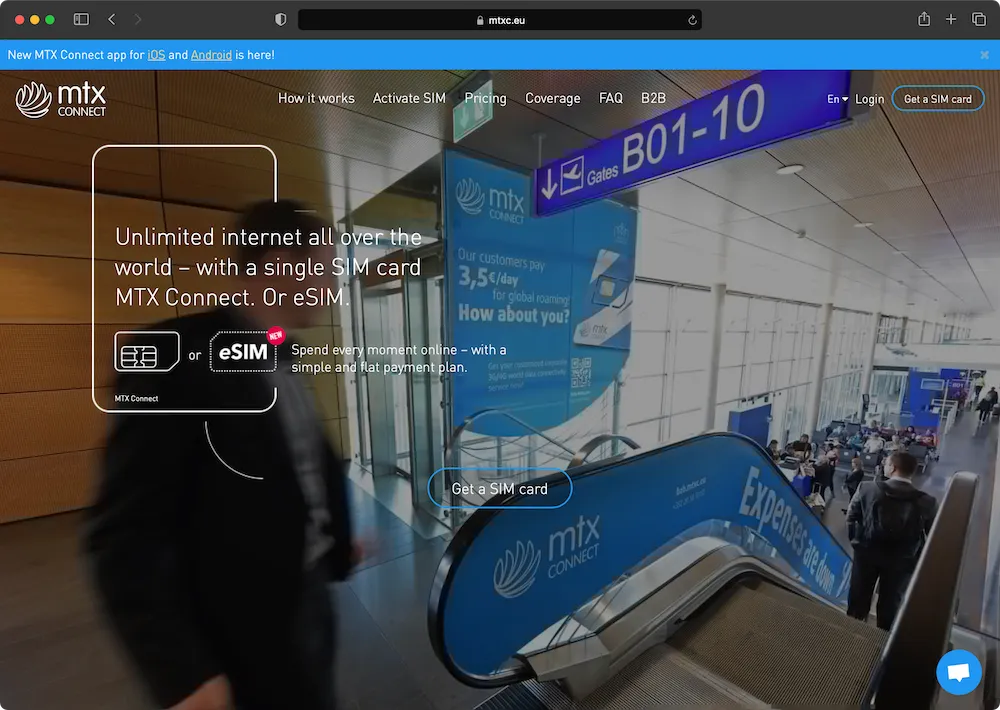Open the FAQ section
This screenshot has width=1000, height=710.
(610, 98)
